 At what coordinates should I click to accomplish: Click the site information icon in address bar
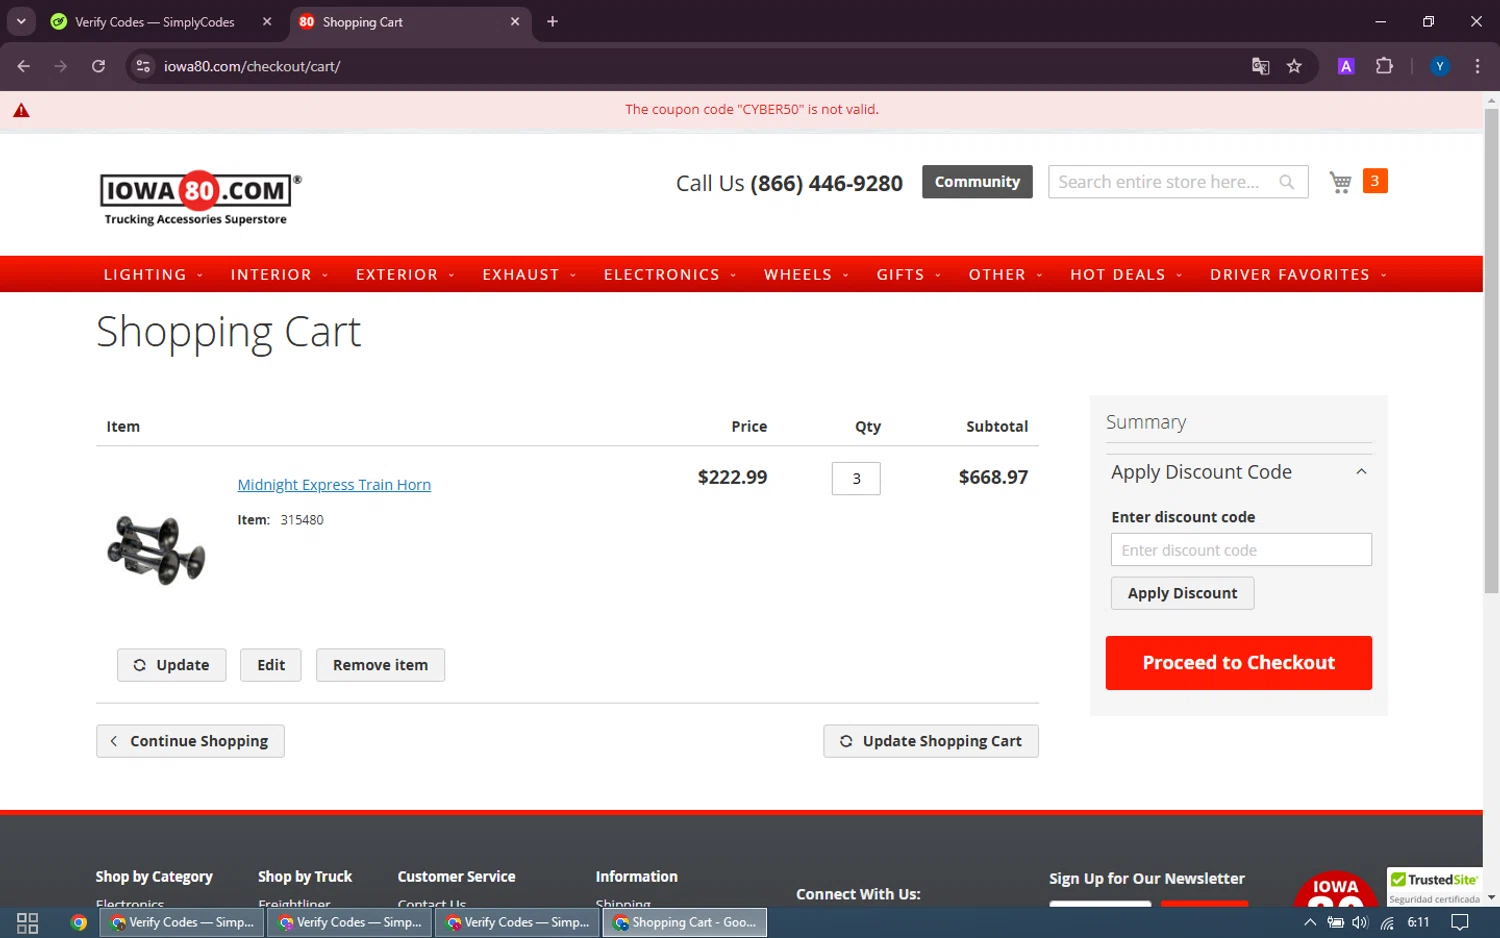143,66
